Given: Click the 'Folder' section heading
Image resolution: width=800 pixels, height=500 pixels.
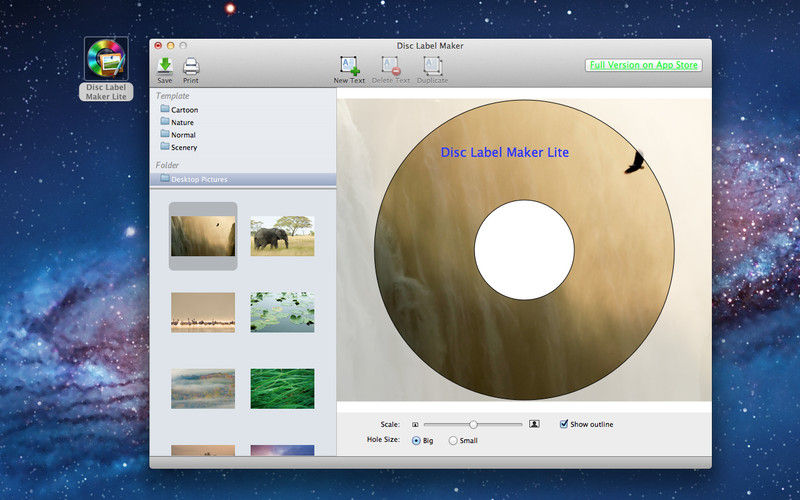Looking at the screenshot, I should coord(167,165).
